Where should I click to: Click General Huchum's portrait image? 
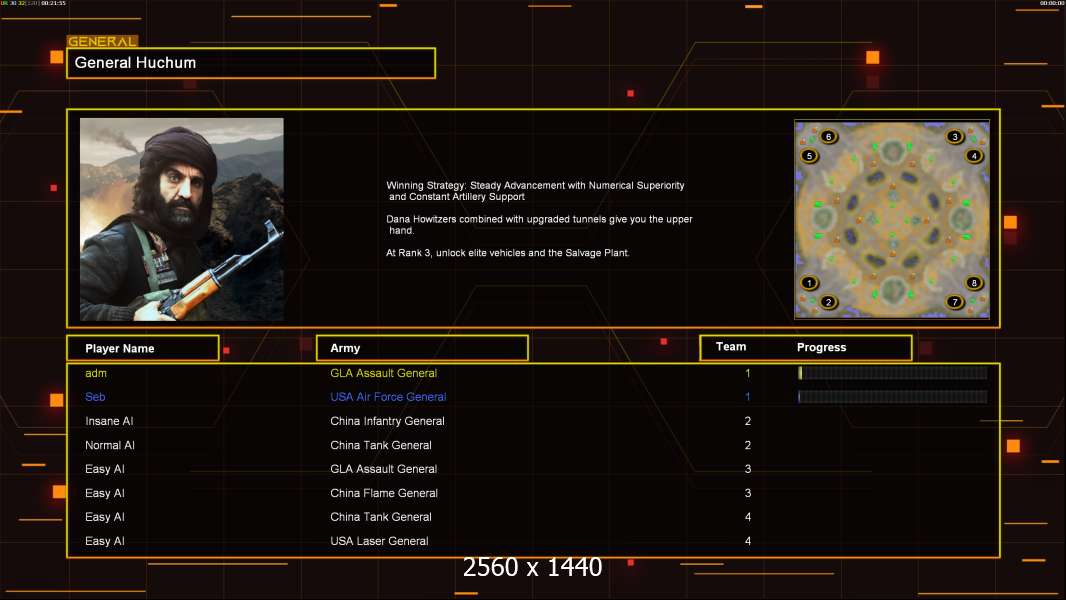point(182,219)
